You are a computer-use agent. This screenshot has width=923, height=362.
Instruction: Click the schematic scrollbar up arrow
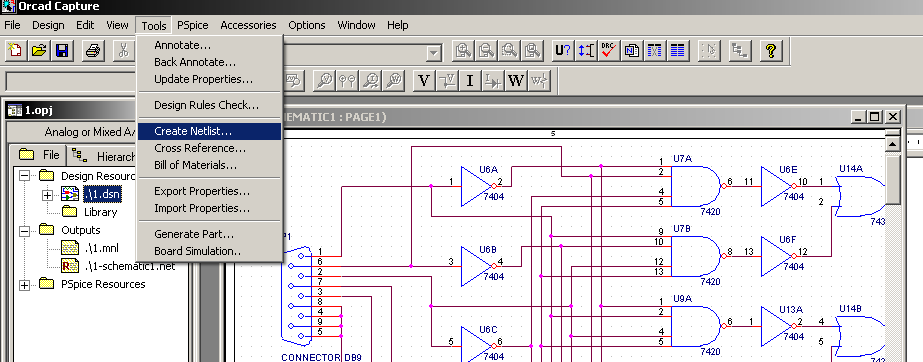pos(892,144)
